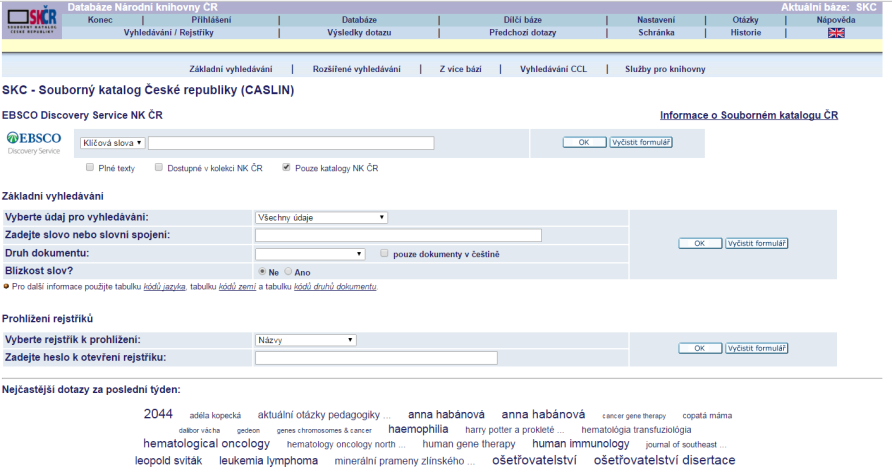
Task: Click the leukemia lymphoma query
Action: click(x=269, y=461)
